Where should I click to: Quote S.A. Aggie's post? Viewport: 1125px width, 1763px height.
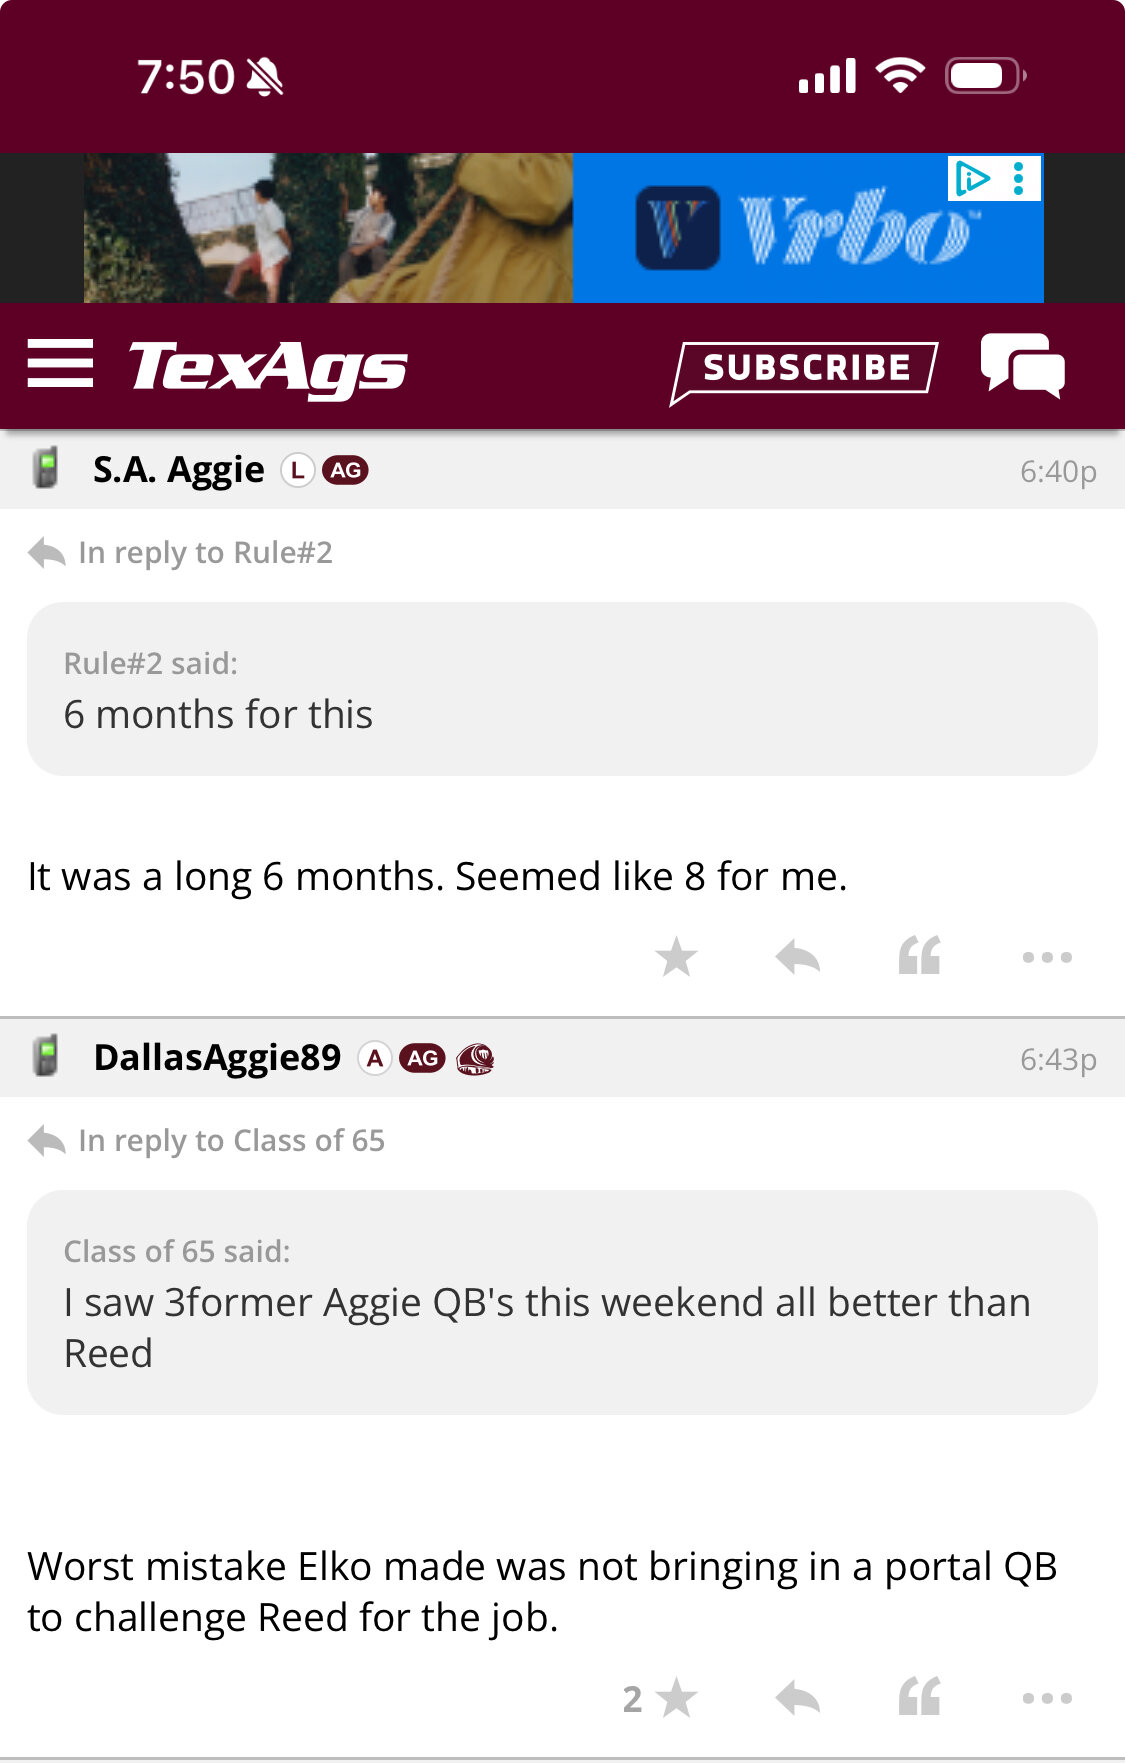click(x=919, y=956)
